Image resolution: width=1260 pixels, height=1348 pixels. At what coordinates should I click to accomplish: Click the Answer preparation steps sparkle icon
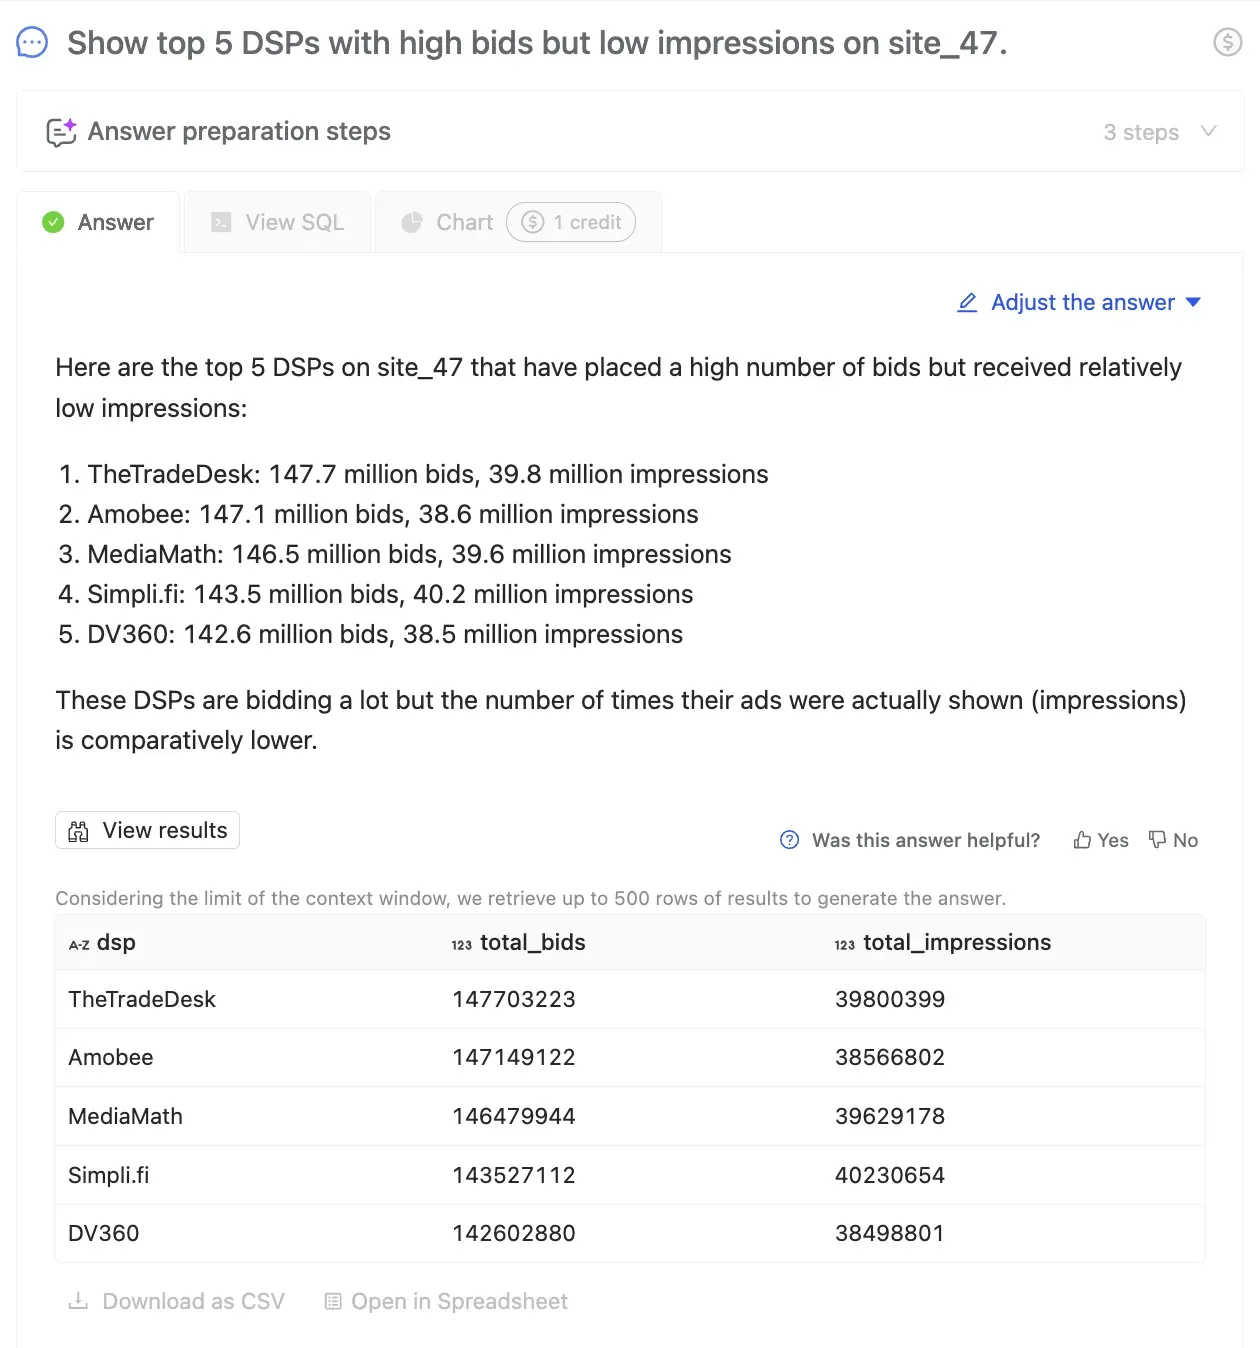(x=61, y=132)
